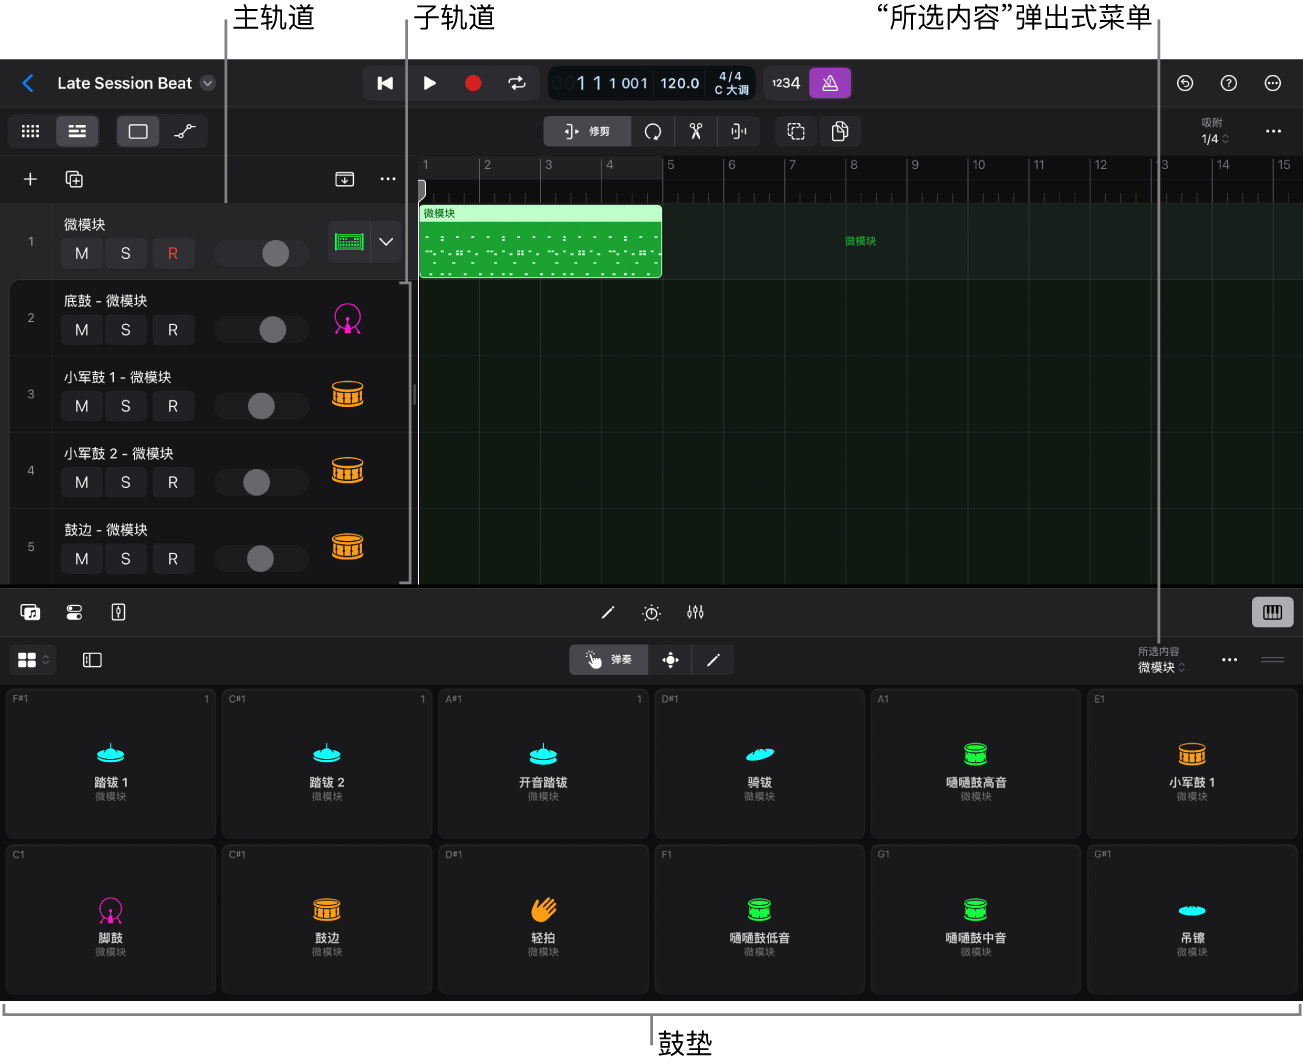Viewport: 1303px width, 1064px height.
Task: Click the copy regions icon
Action: click(x=840, y=131)
